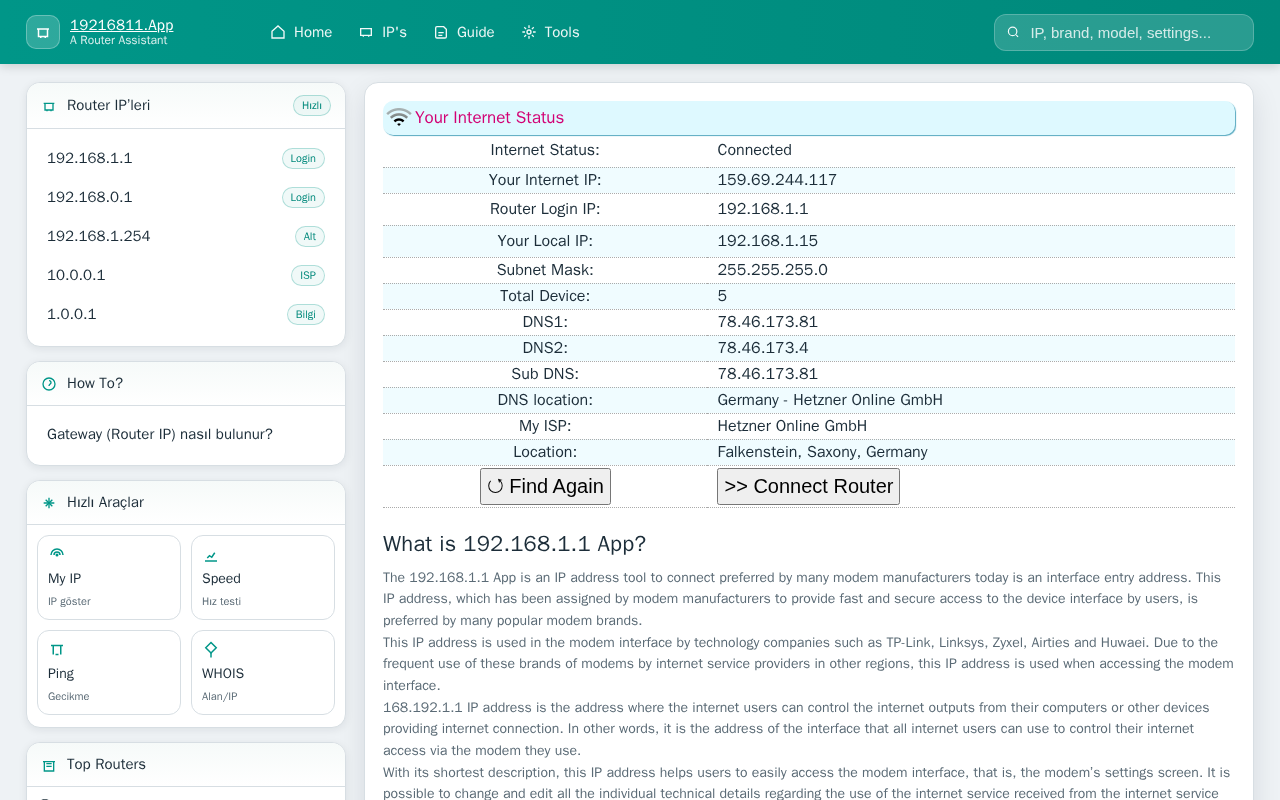Open 'Gateway (Router IP) nasıl bulunur?' link
This screenshot has width=1280, height=800.
160,434
